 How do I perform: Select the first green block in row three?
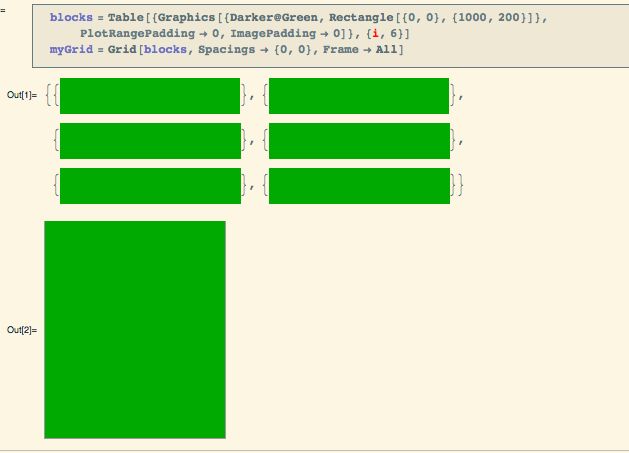tap(150, 186)
